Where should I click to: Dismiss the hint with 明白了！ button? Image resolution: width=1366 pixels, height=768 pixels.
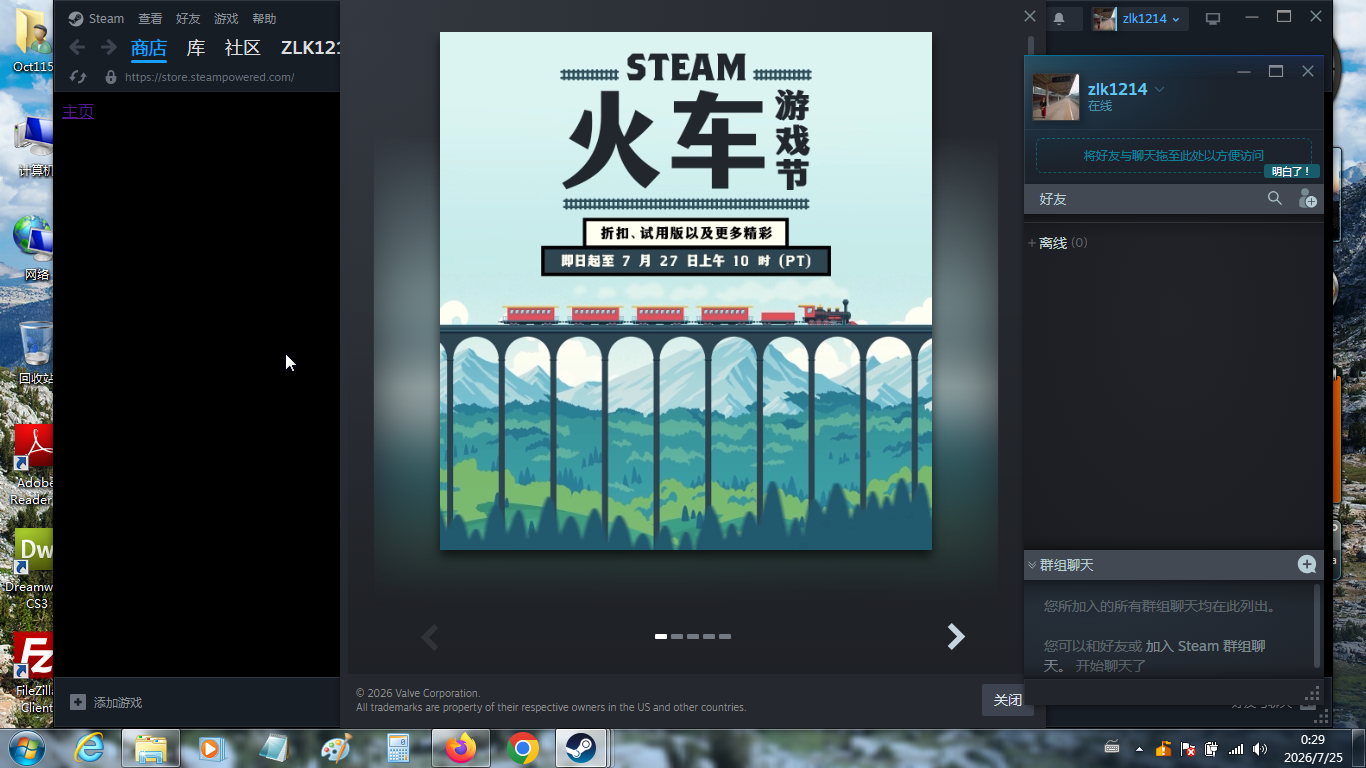1292,171
